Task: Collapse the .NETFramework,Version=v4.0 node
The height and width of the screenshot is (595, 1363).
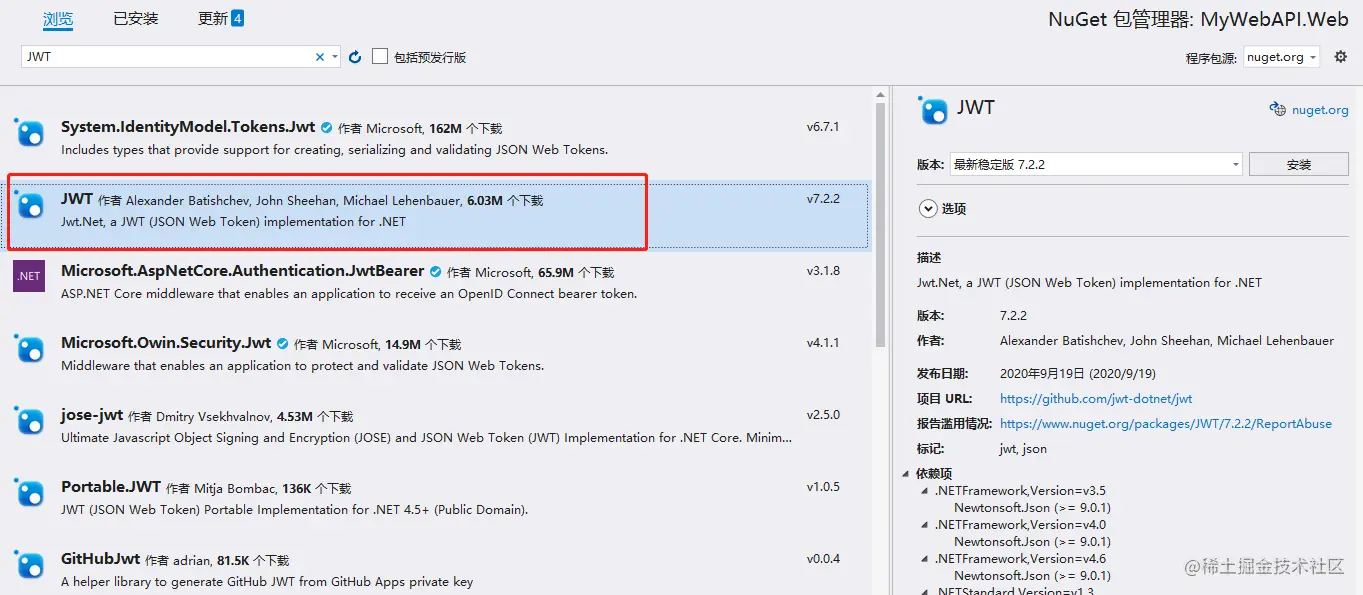Action: point(924,525)
